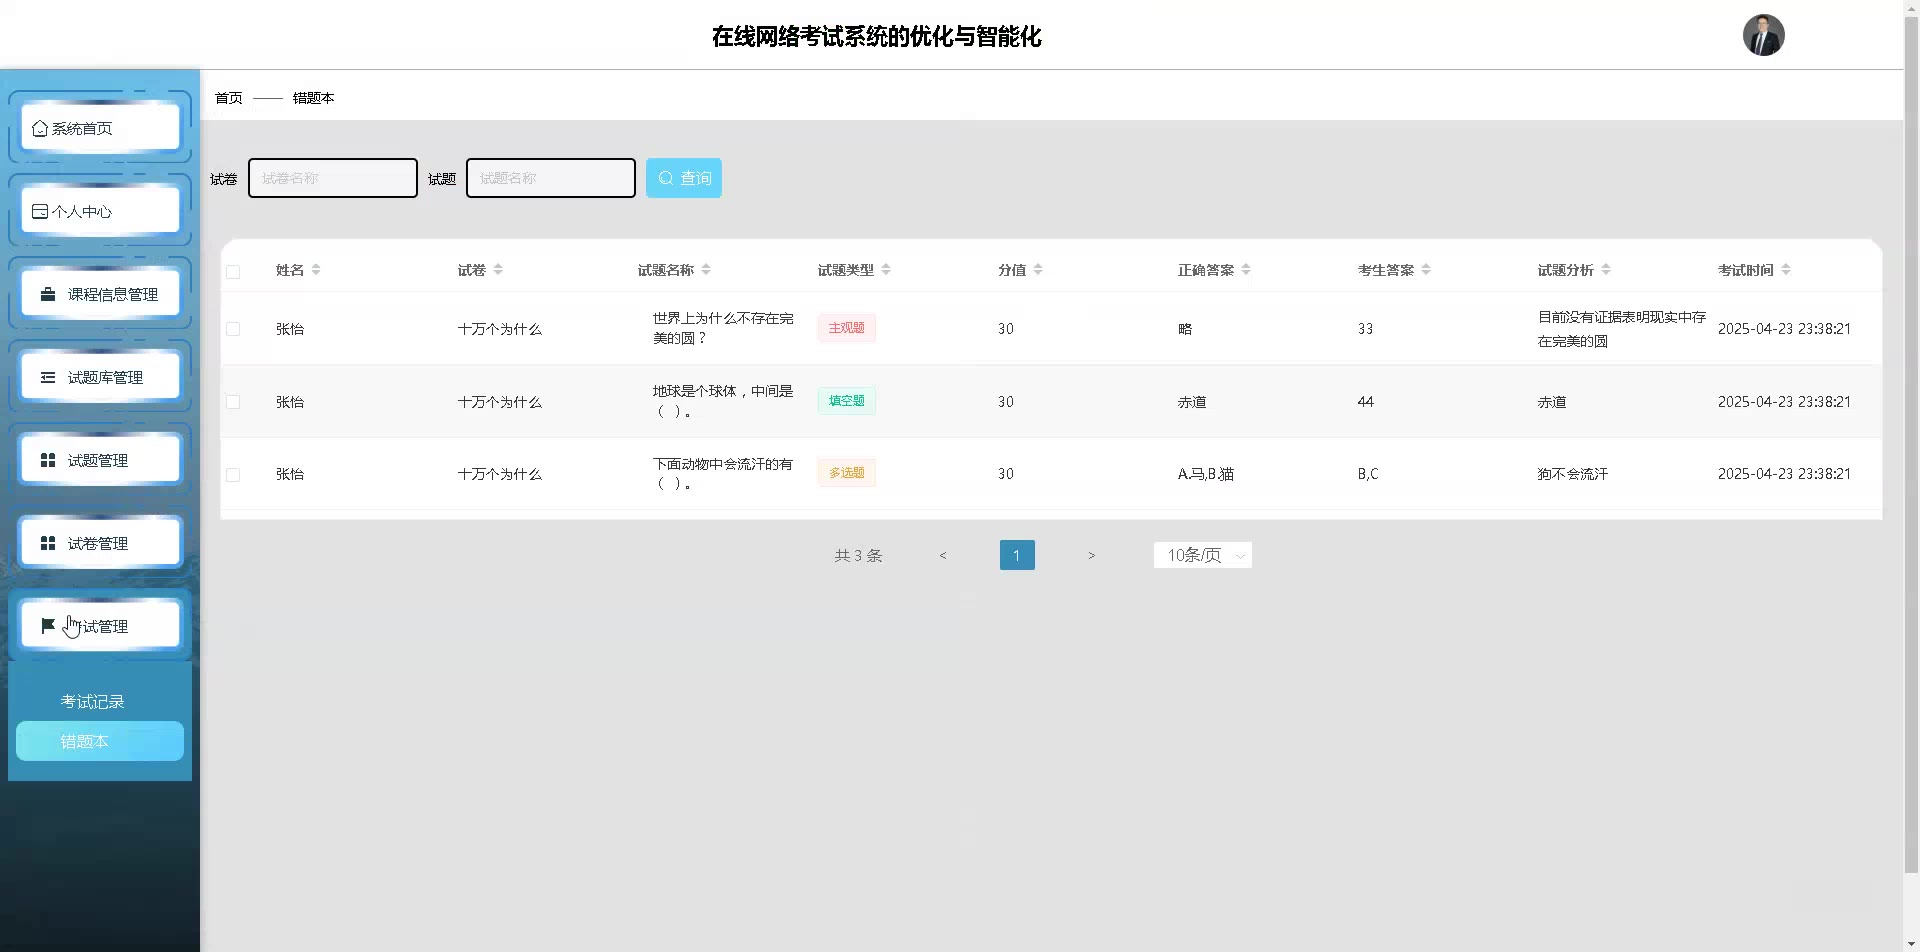Open the 10条/页 page size dropdown
This screenshot has height=952, width=1920.
click(x=1202, y=556)
